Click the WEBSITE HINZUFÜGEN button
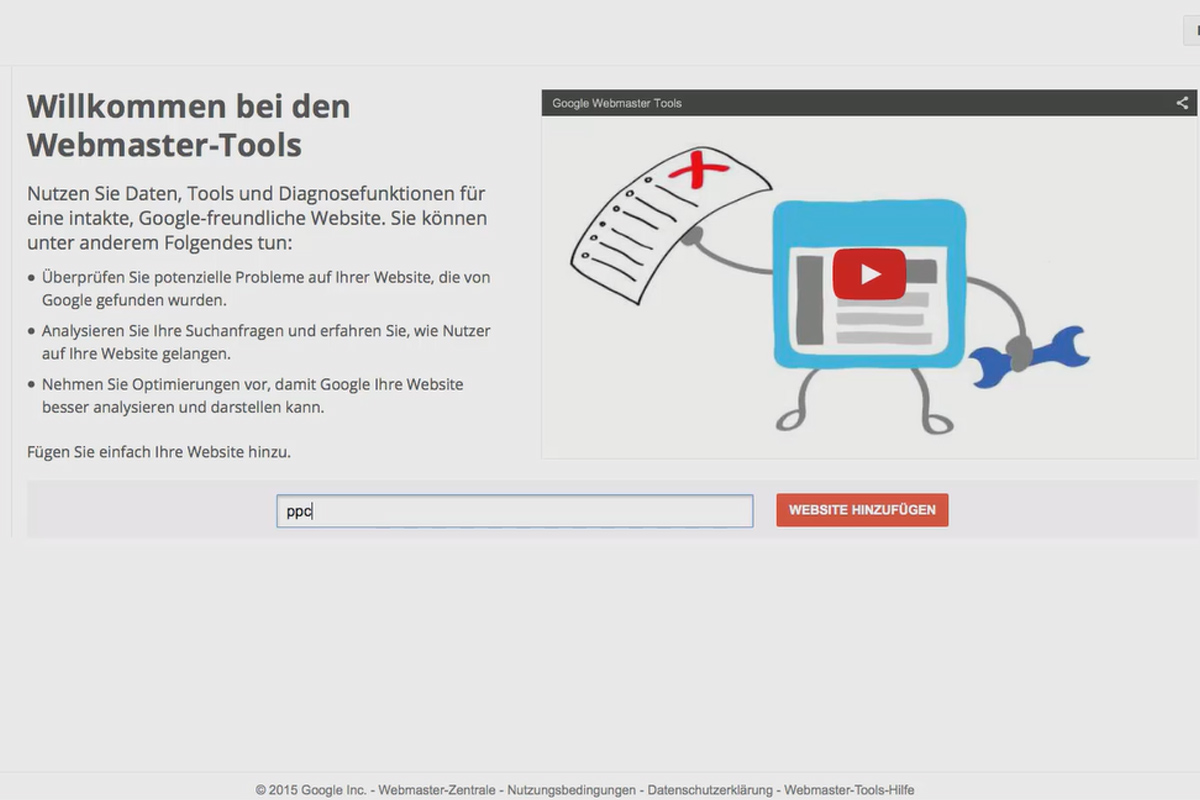The height and width of the screenshot is (800, 1200). coord(862,510)
